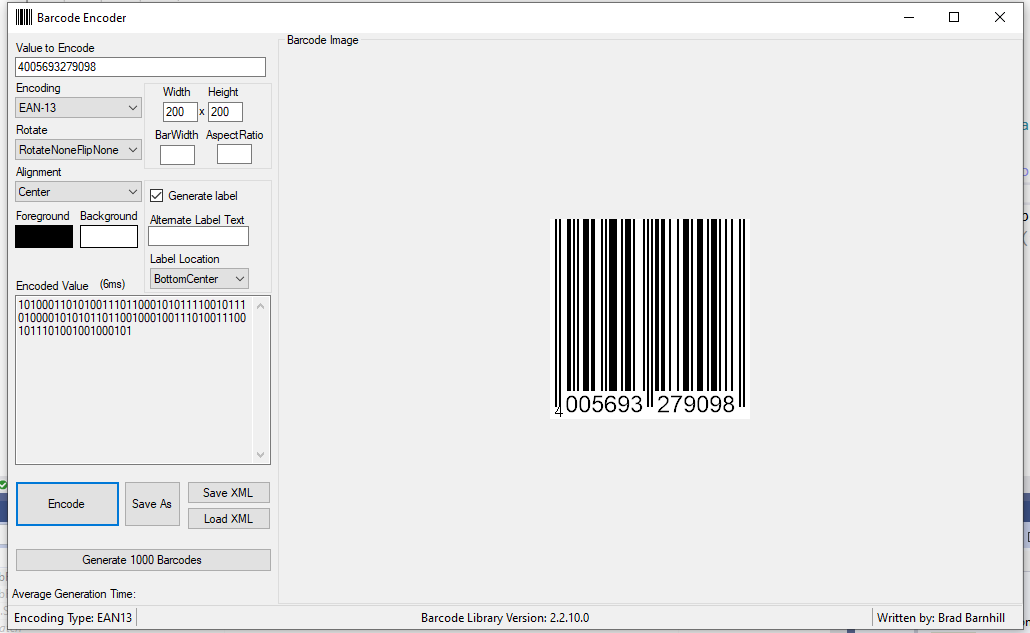Open the Encoding dropdown showing EAN-13
This screenshot has height=633, width=1030.
coord(78,108)
